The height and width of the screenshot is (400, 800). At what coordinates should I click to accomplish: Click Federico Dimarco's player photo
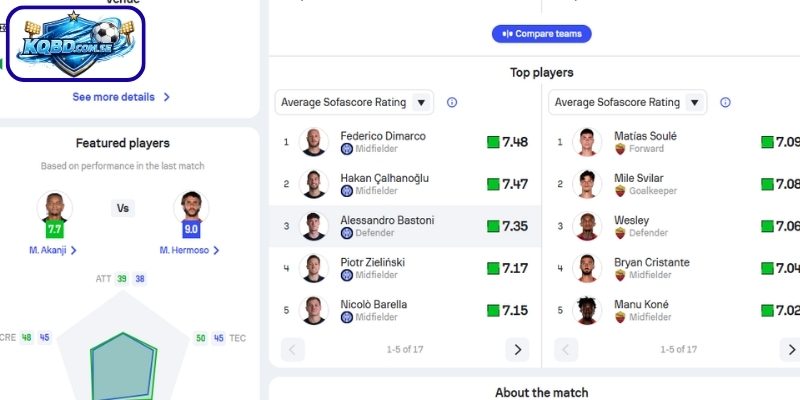(x=314, y=142)
